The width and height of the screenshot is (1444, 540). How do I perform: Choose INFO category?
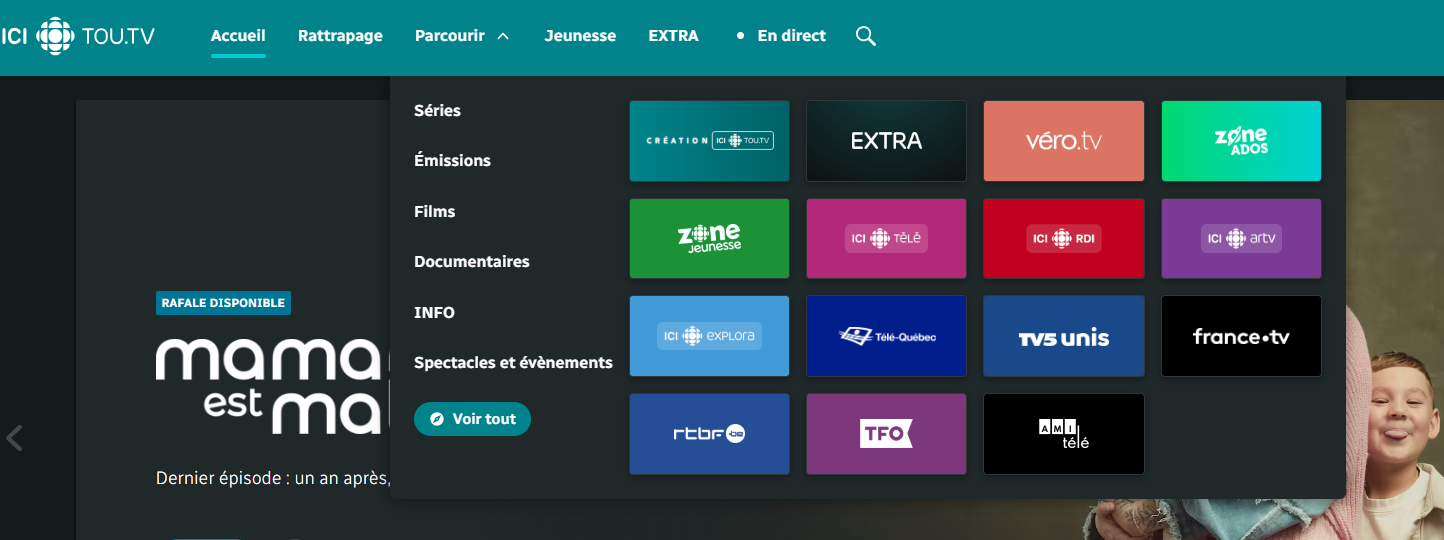coord(434,312)
